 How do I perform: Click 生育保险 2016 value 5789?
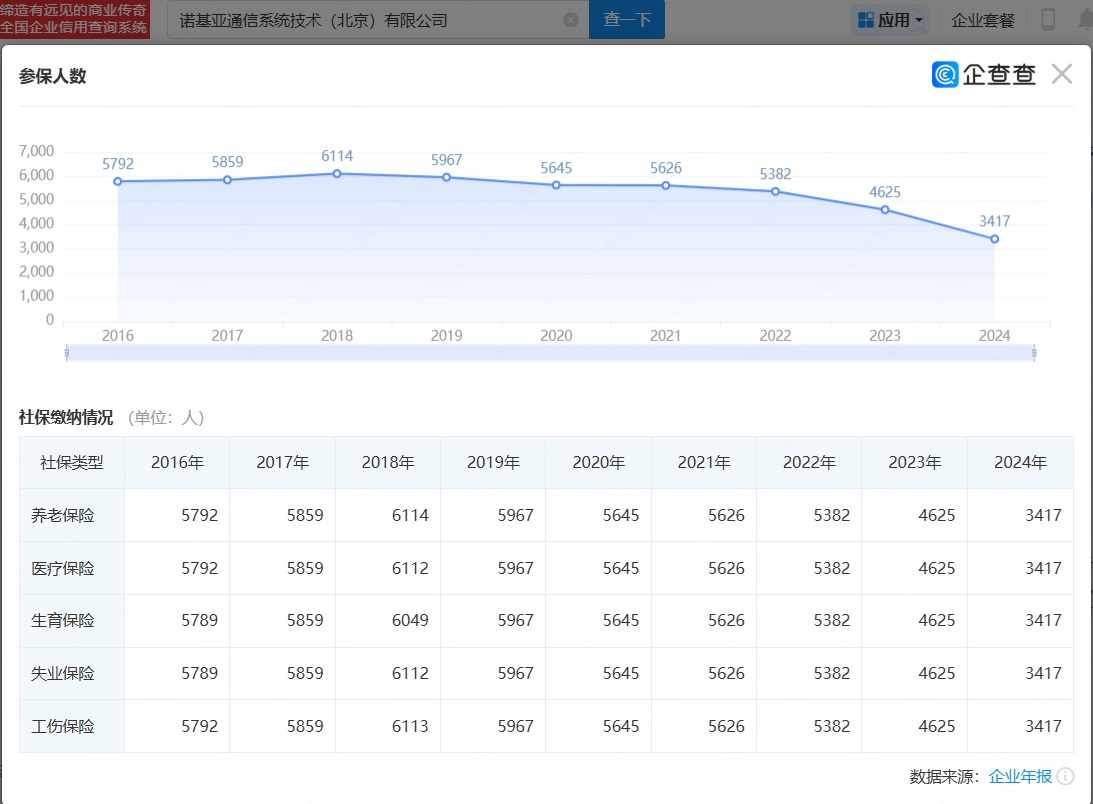[199, 620]
